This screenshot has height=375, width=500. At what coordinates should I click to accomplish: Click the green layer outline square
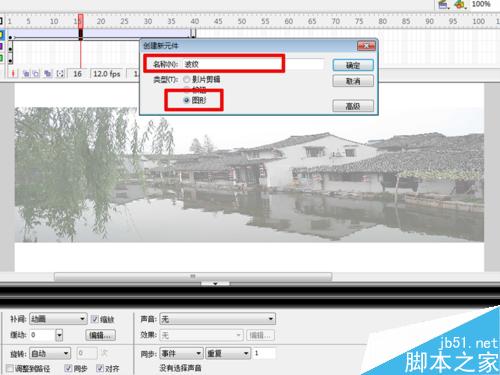(x=1, y=58)
